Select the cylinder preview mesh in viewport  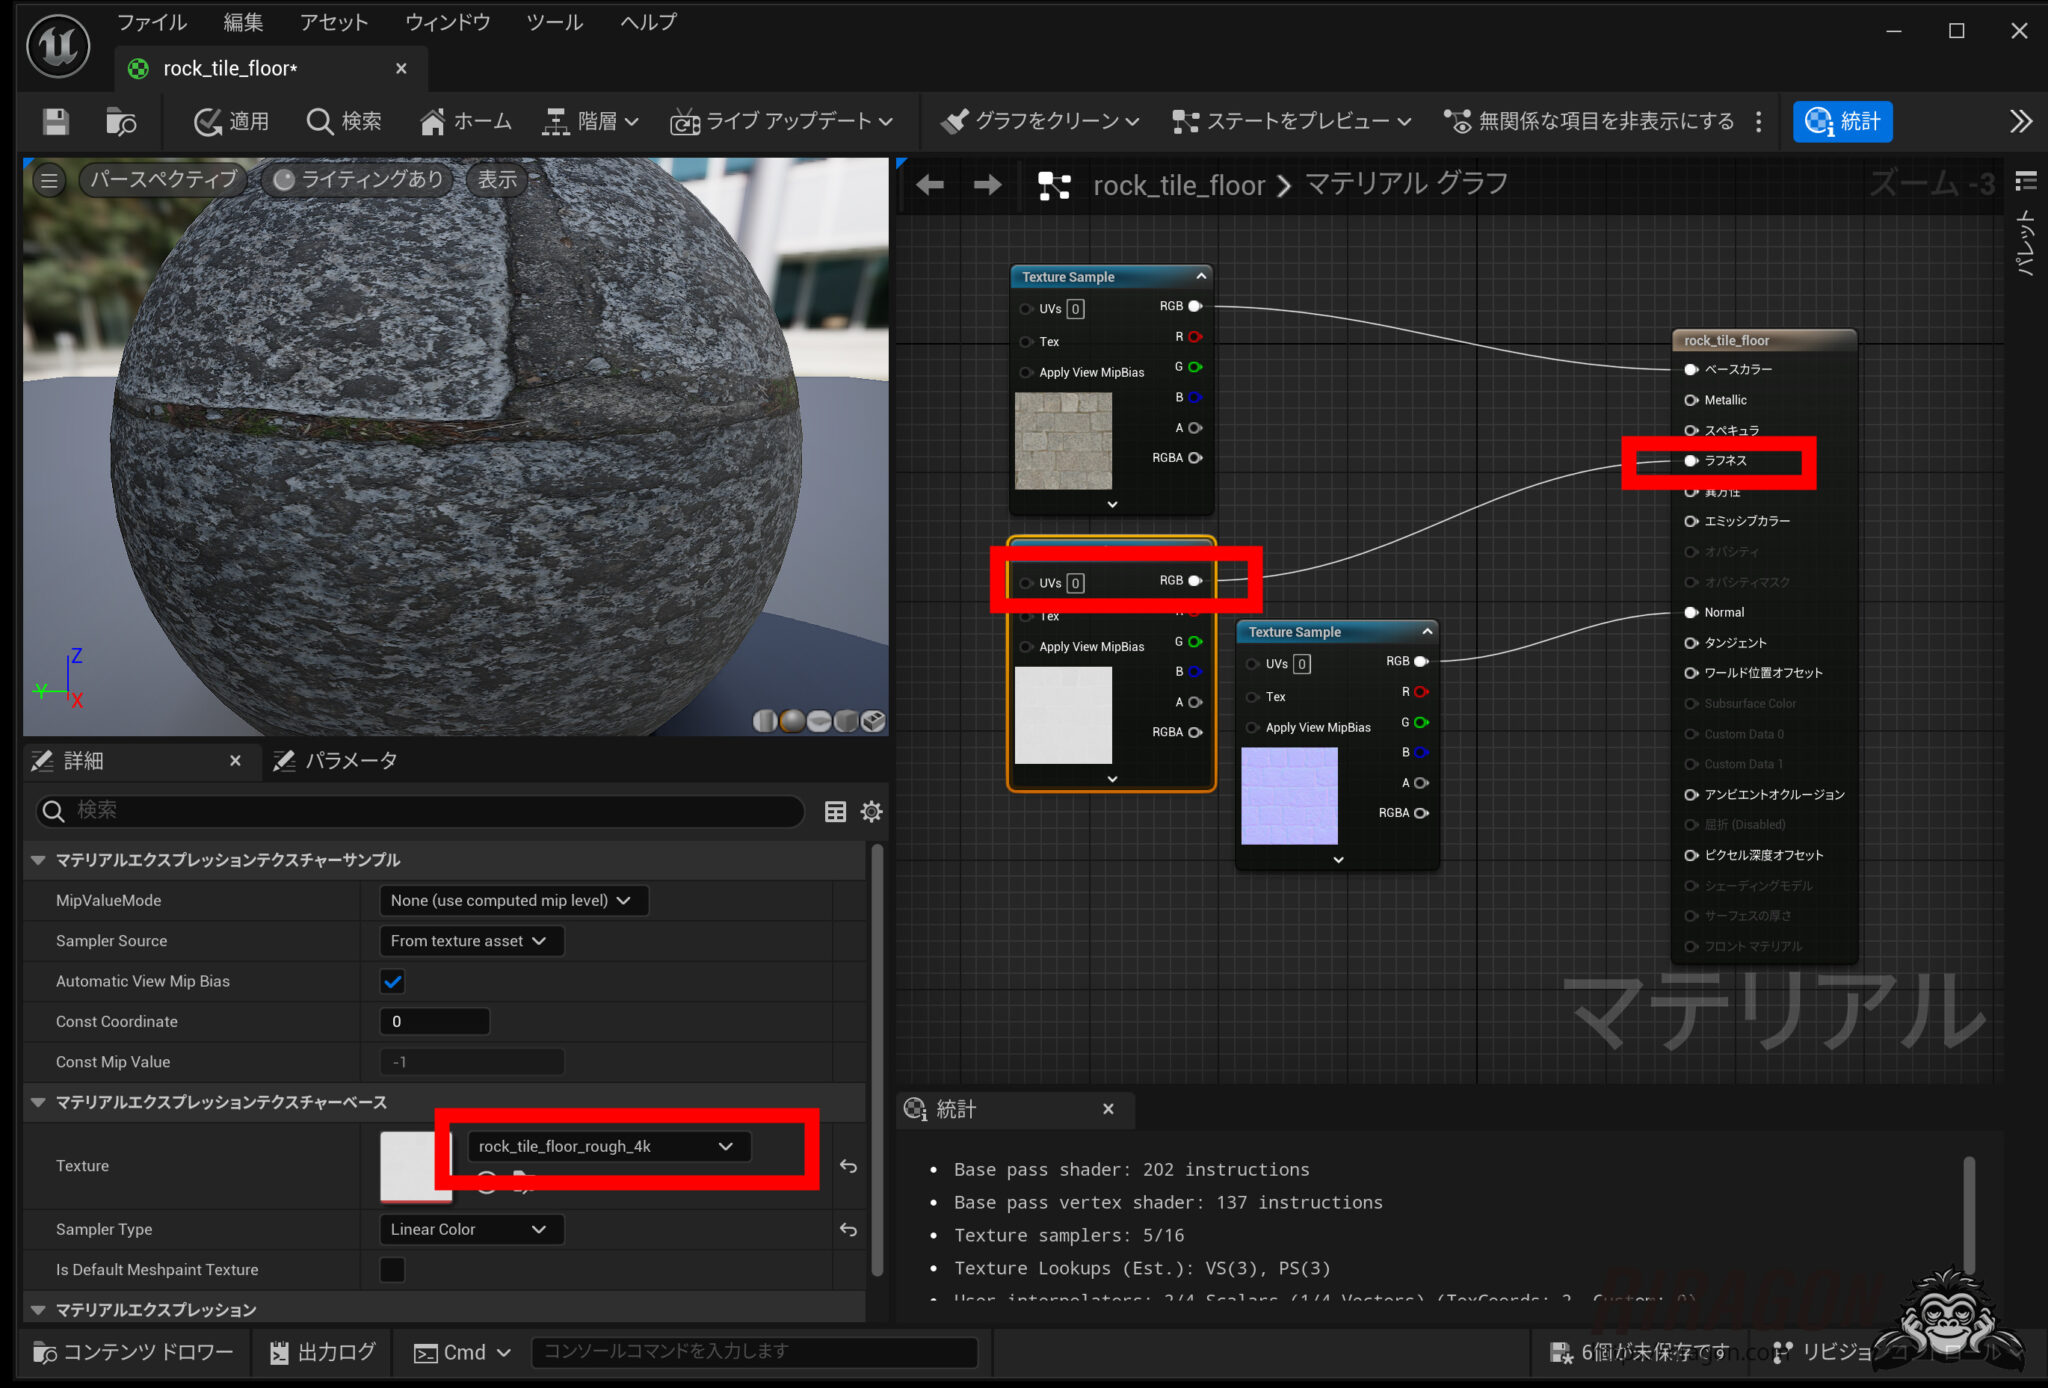point(765,721)
